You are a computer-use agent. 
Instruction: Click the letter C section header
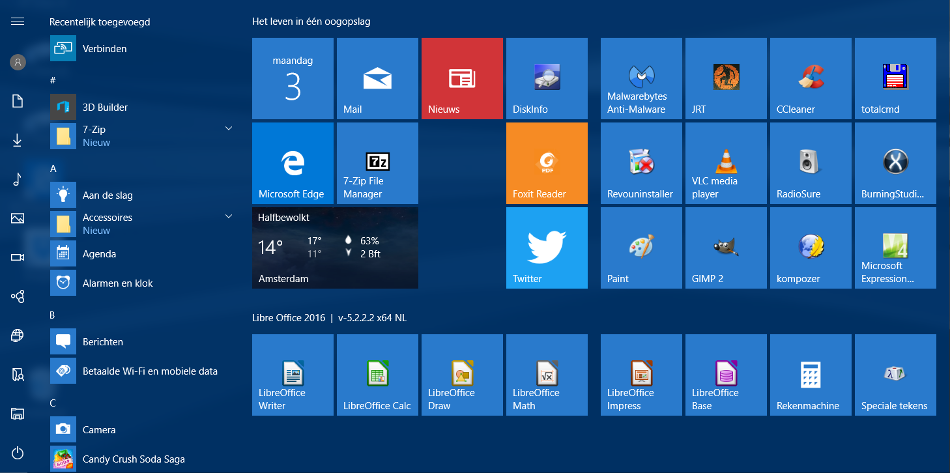(53, 403)
